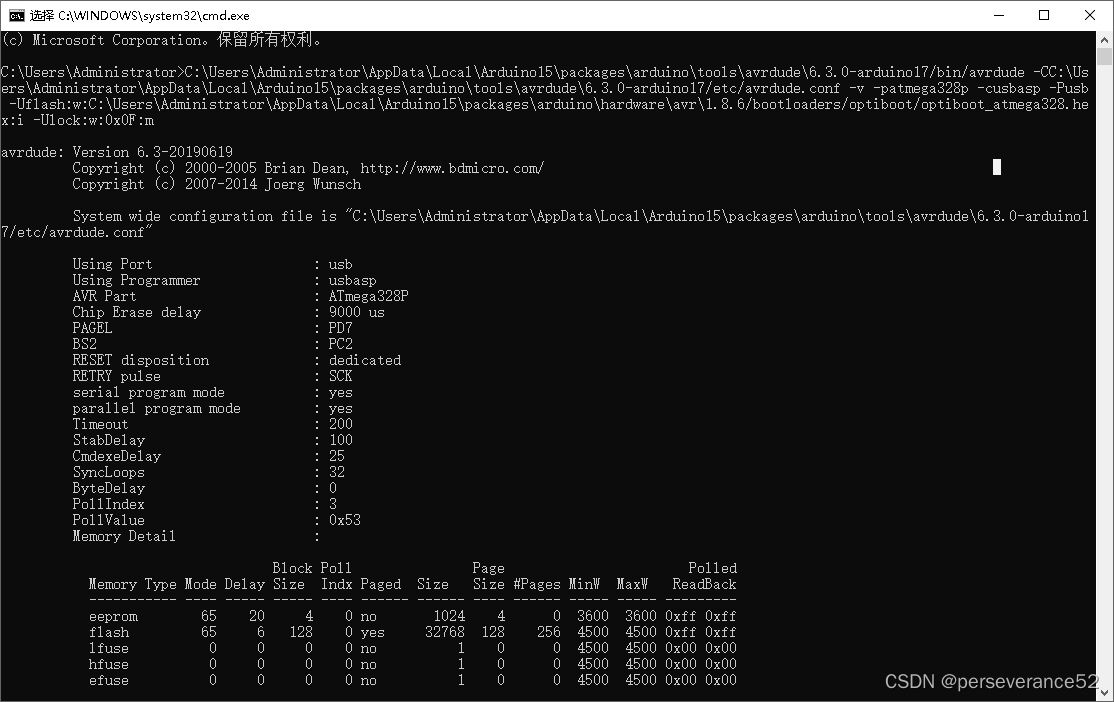The height and width of the screenshot is (702, 1114).
Task: Maximize the cmd.exe window
Action: (1044, 16)
